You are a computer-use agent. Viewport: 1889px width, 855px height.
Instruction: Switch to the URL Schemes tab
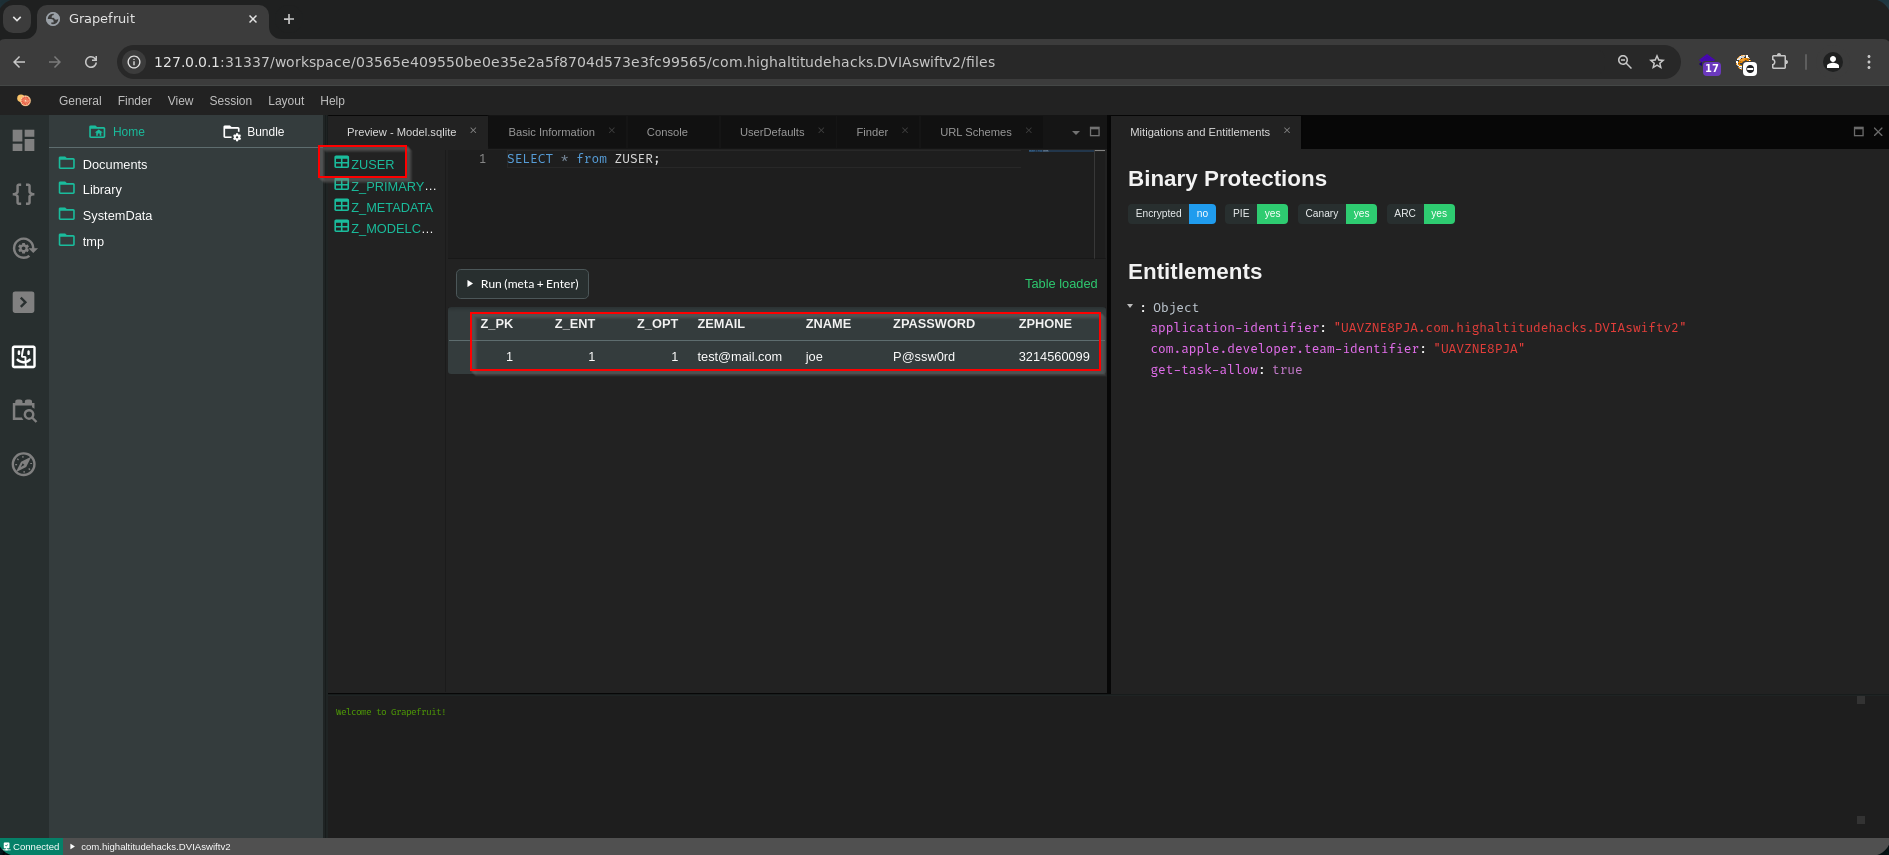pyautogui.click(x=976, y=132)
